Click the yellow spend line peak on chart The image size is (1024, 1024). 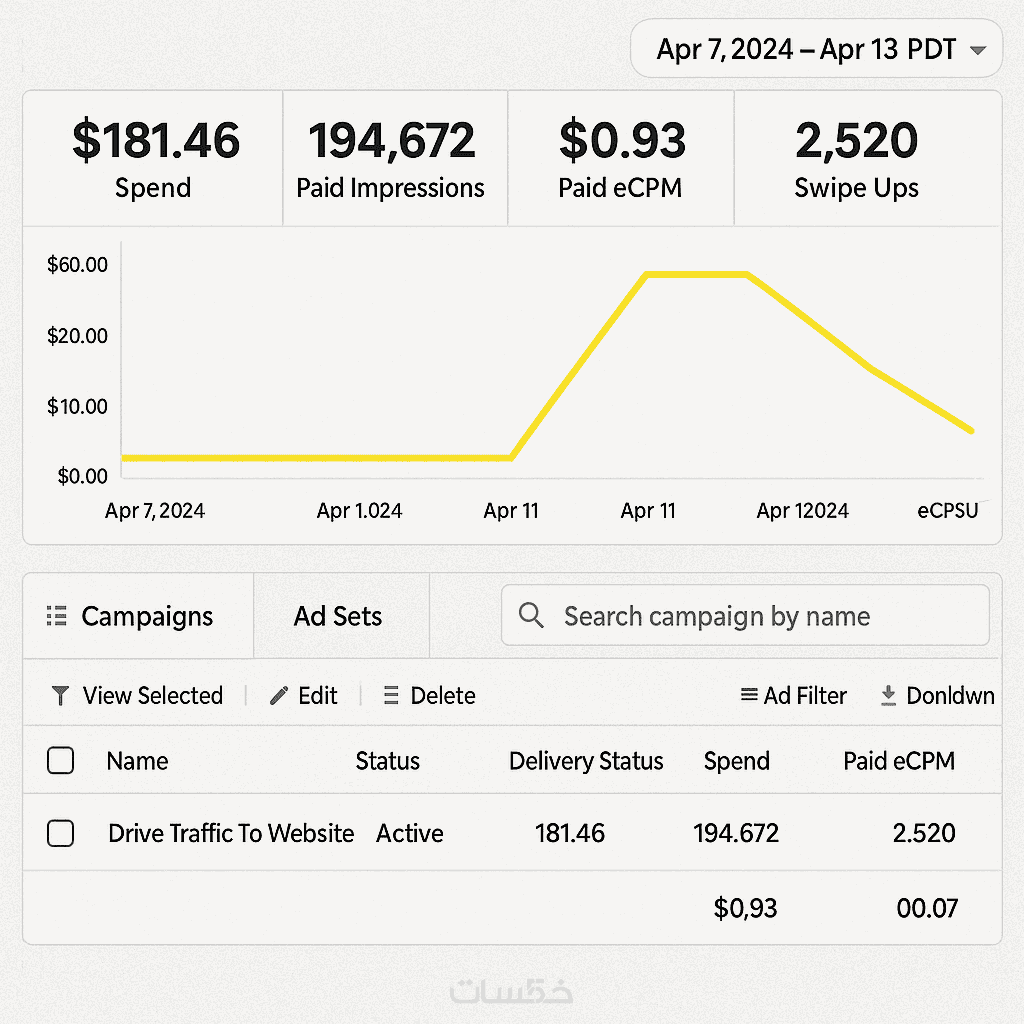pyautogui.click(x=697, y=273)
